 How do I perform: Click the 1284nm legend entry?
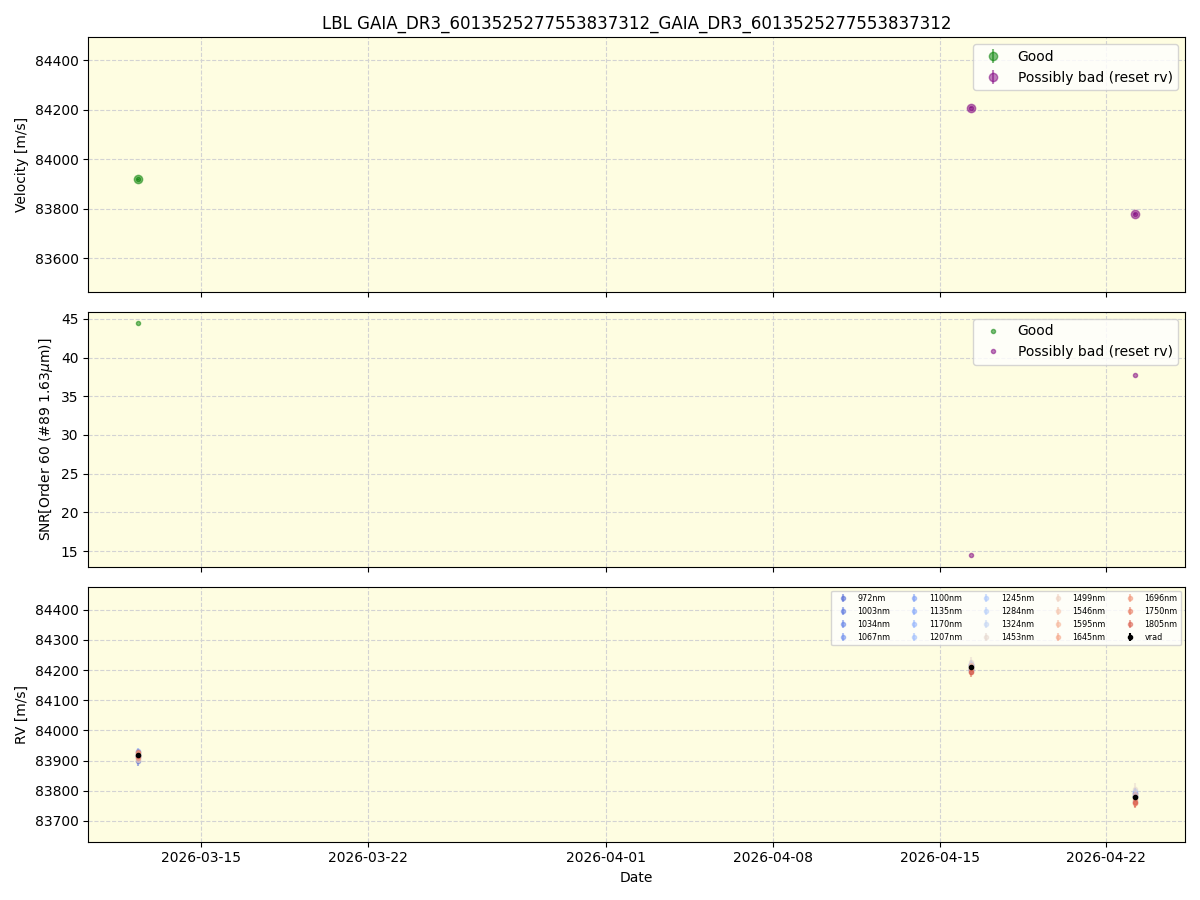tap(1007, 611)
